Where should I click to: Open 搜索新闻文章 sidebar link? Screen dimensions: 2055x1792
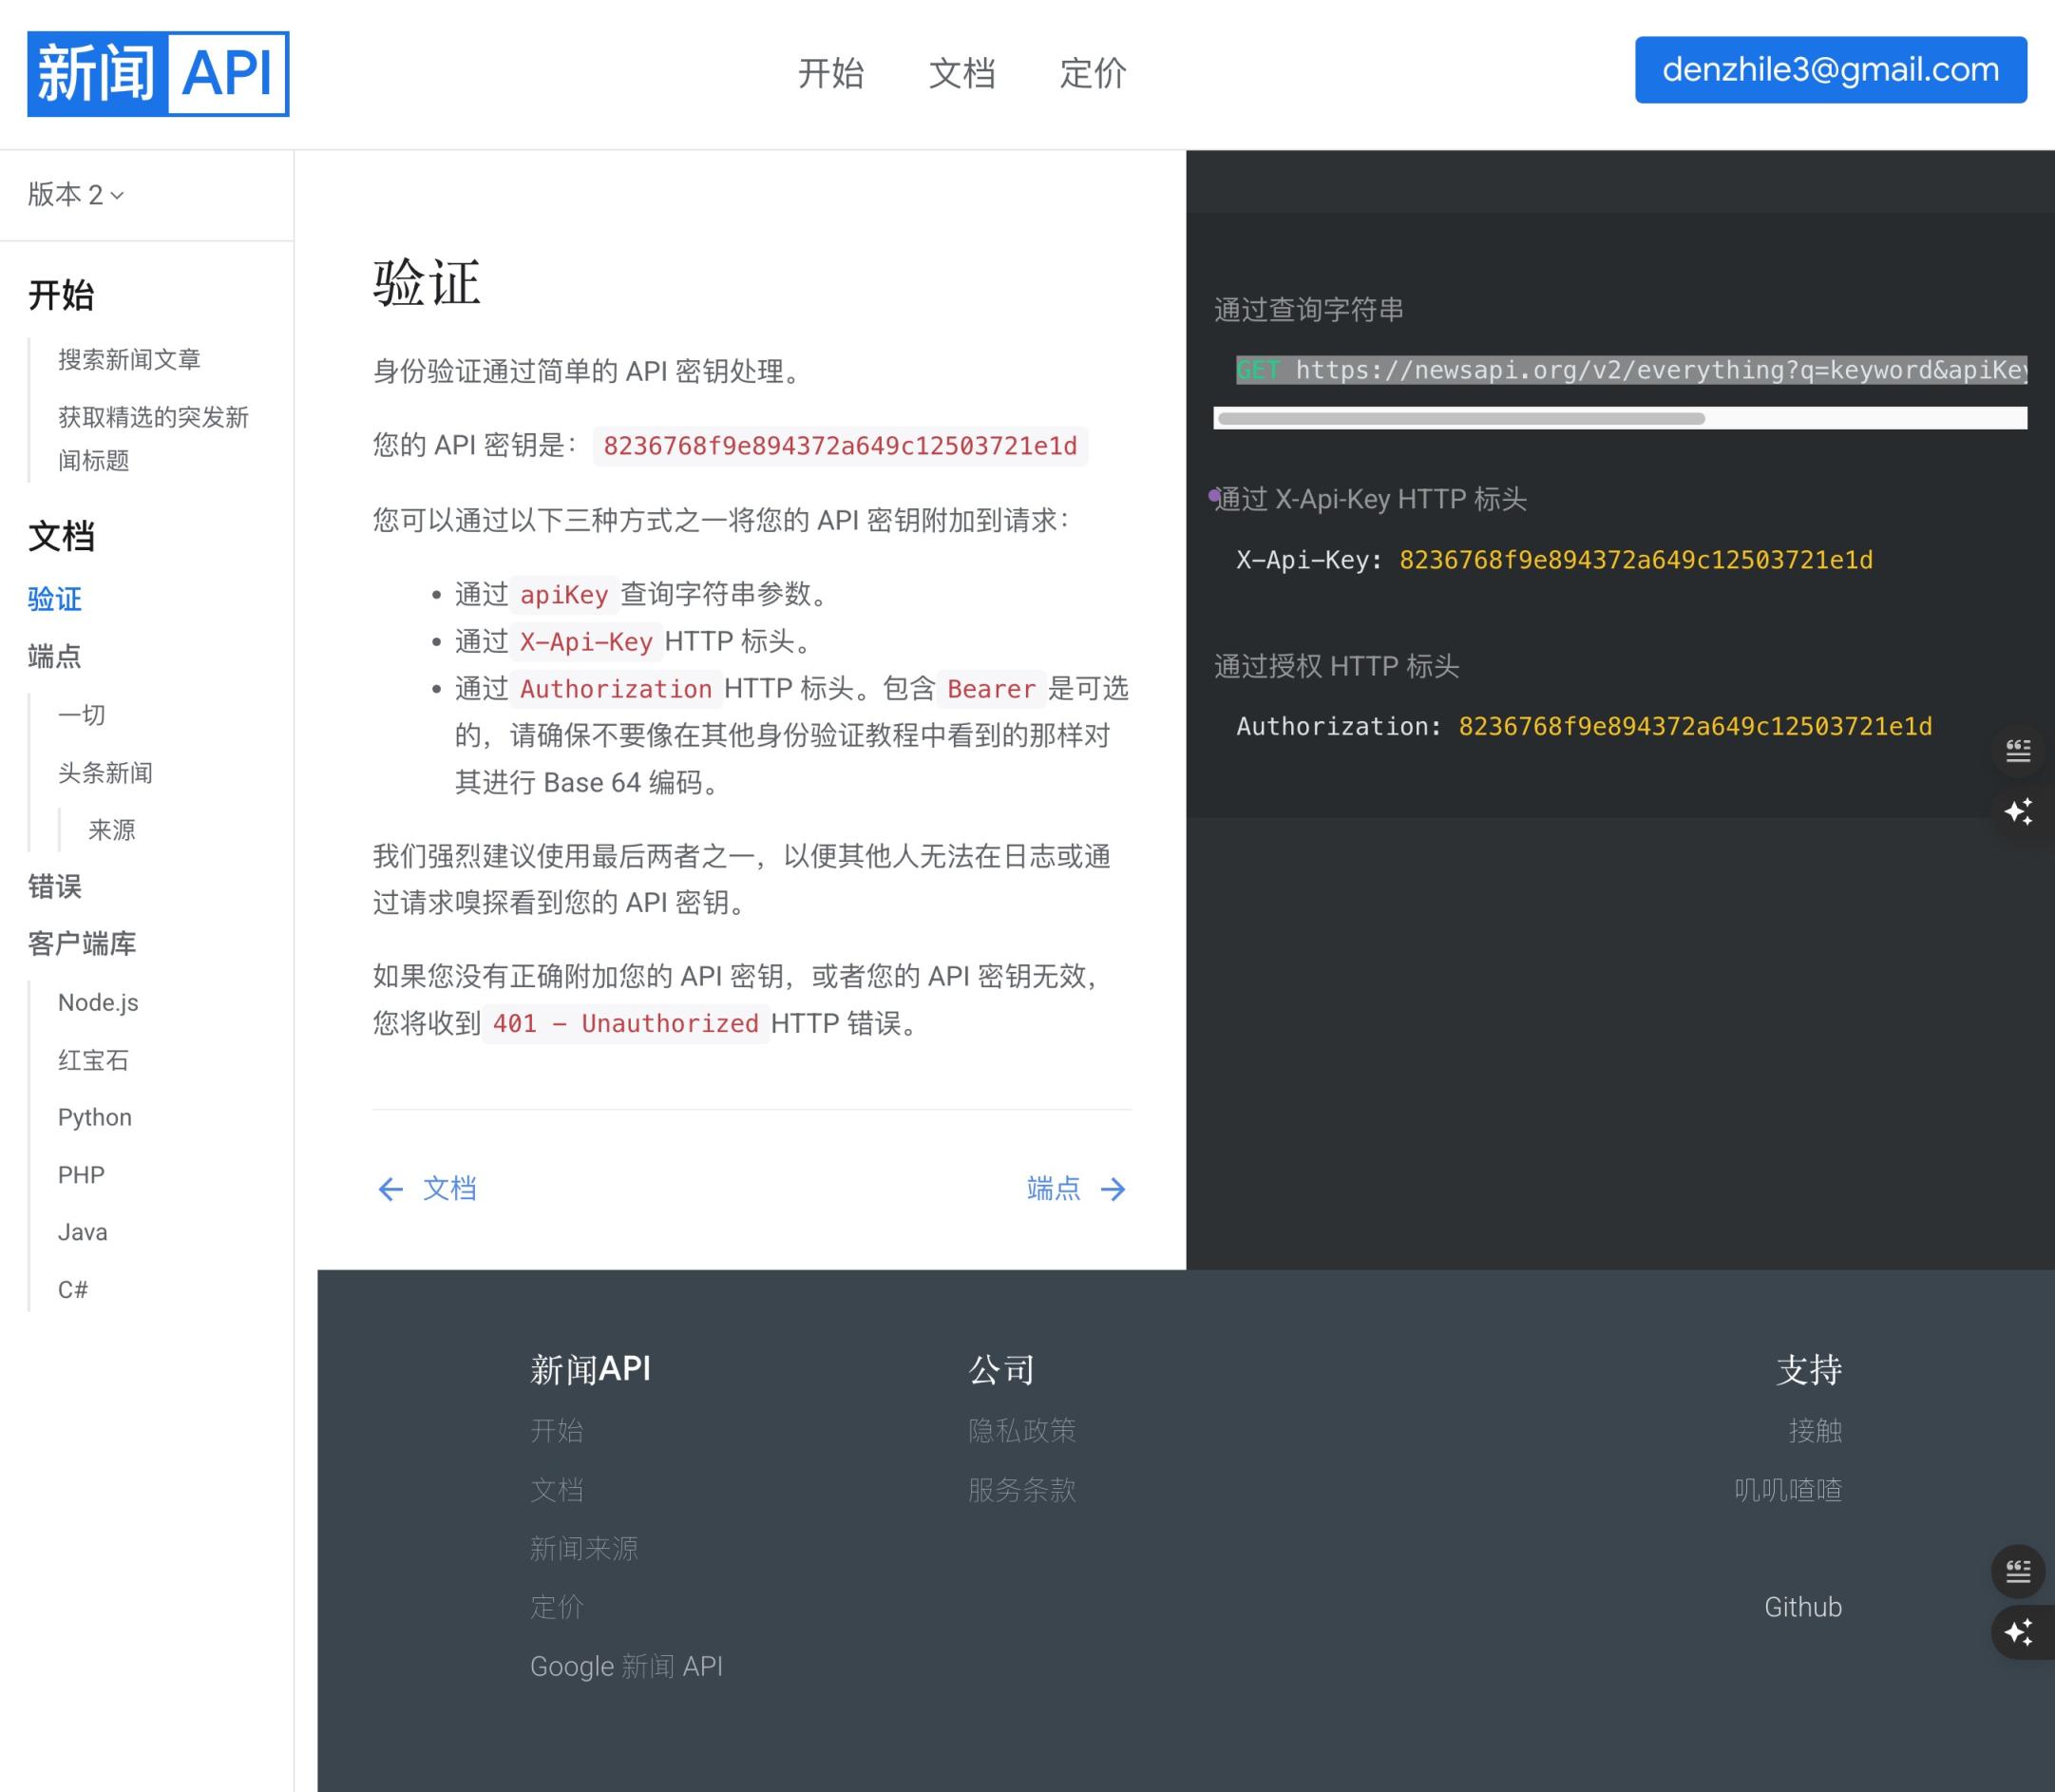click(x=129, y=360)
